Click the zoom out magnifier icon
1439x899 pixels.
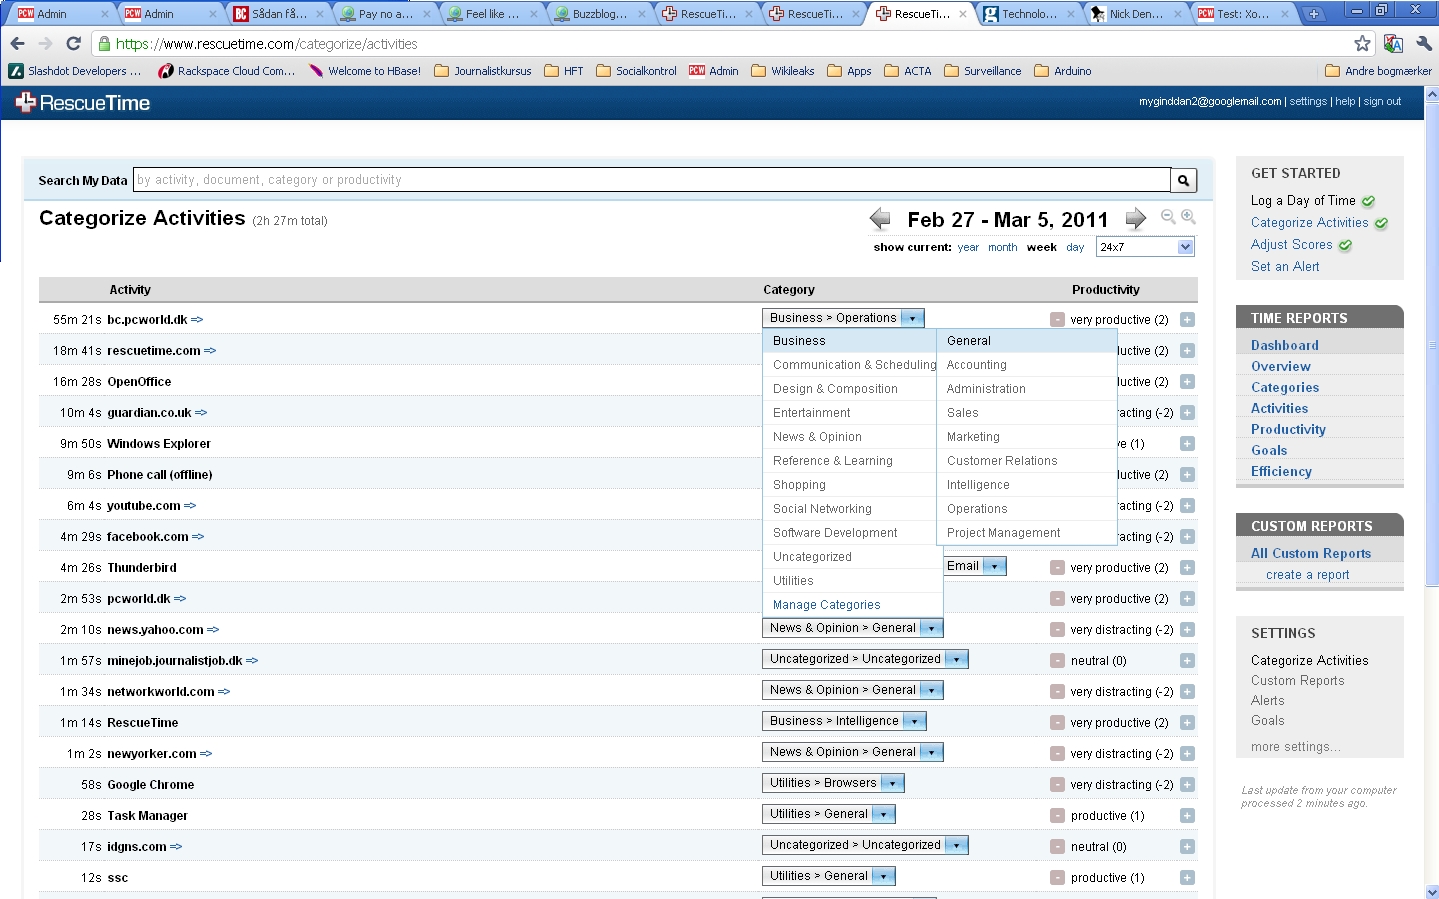point(1167,217)
